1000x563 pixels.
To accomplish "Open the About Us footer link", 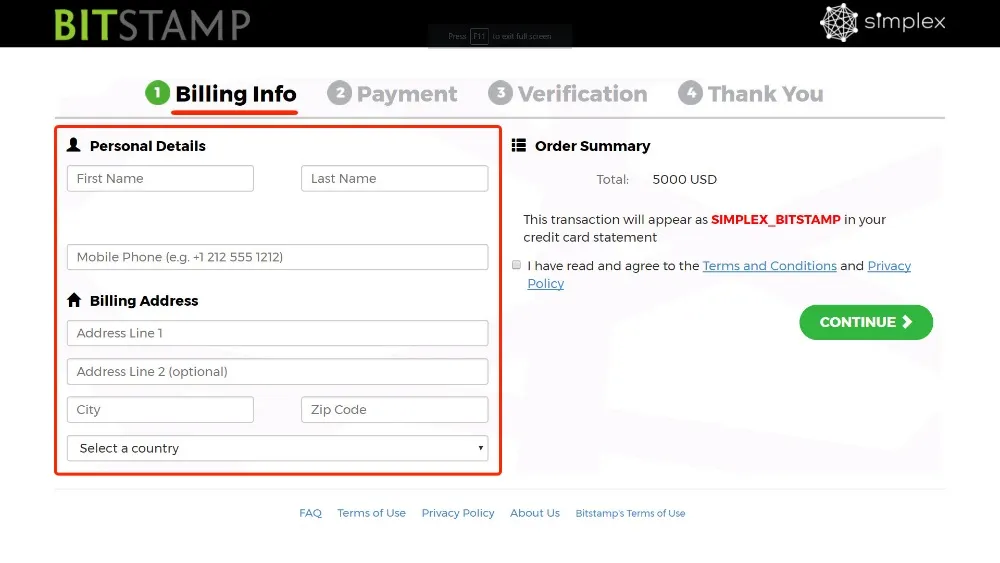I will [534, 513].
